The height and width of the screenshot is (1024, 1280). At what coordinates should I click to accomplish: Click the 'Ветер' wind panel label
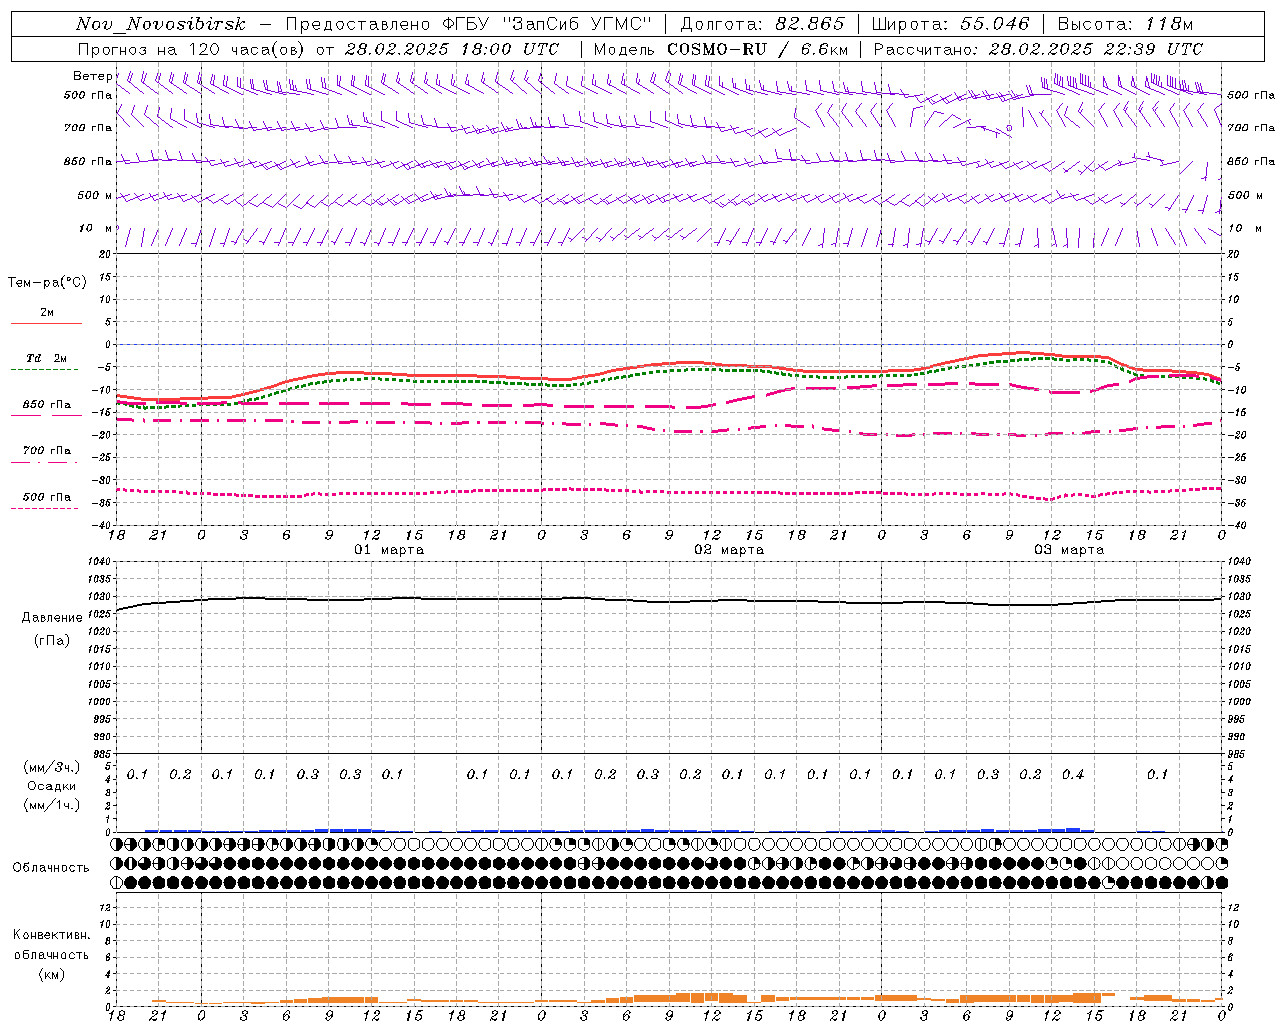click(92, 76)
